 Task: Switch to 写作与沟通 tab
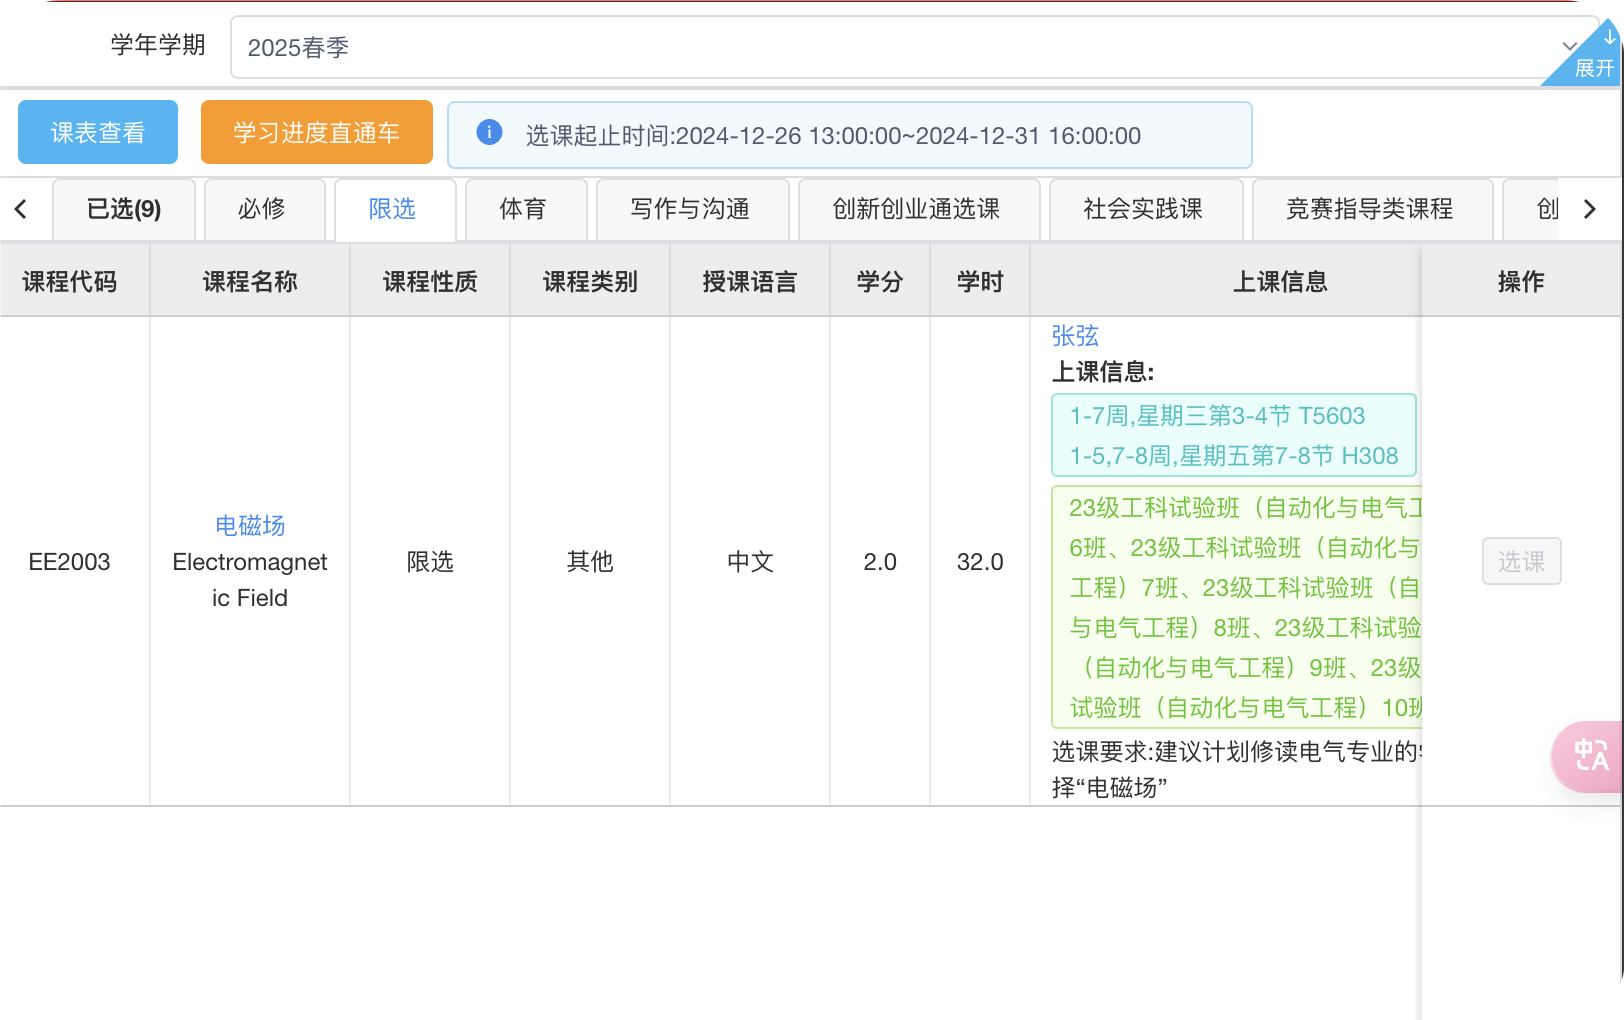(x=690, y=209)
